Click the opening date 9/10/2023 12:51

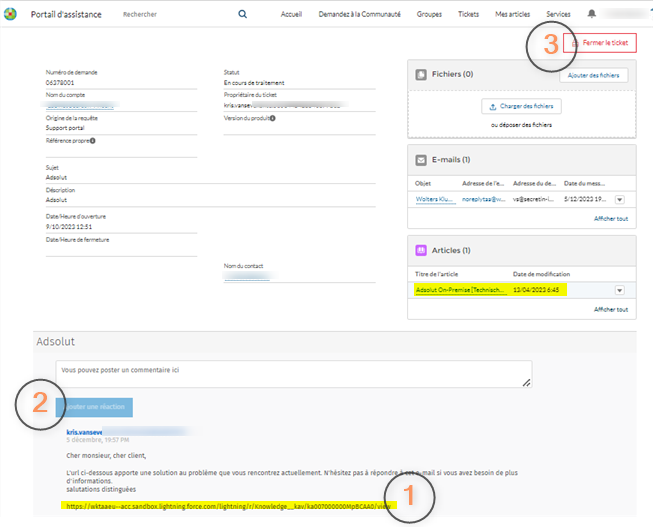coord(69,227)
